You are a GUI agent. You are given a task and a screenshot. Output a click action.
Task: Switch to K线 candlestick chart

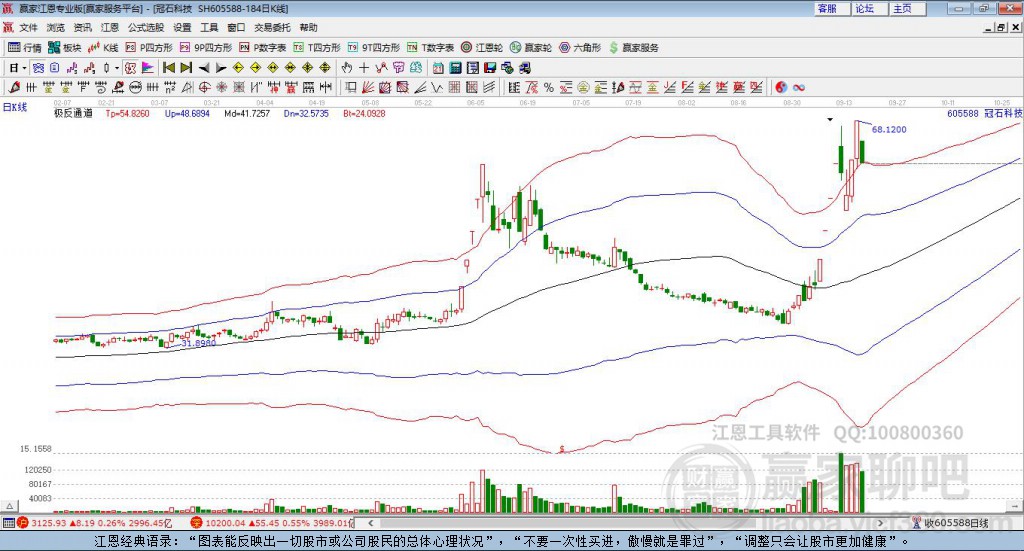[x=103, y=48]
